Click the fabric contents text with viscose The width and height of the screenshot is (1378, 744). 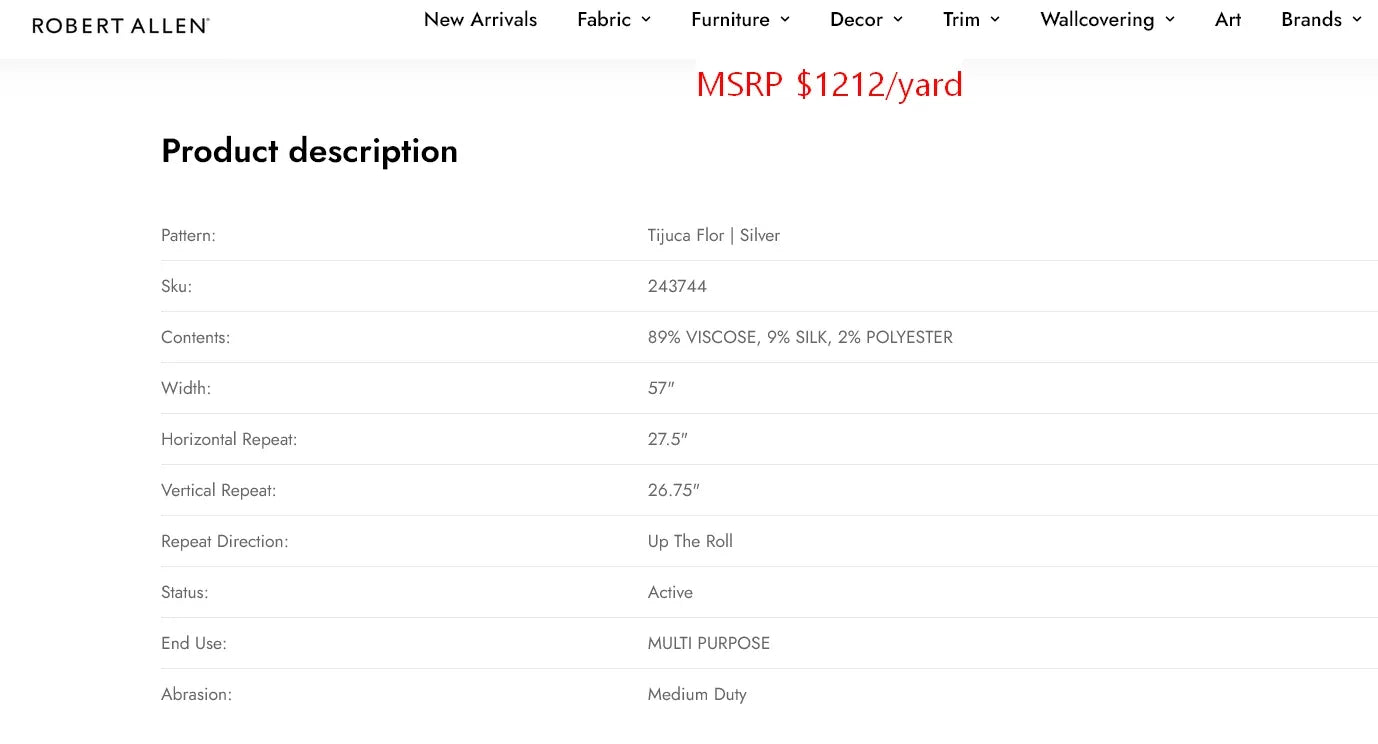(x=800, y=338)
